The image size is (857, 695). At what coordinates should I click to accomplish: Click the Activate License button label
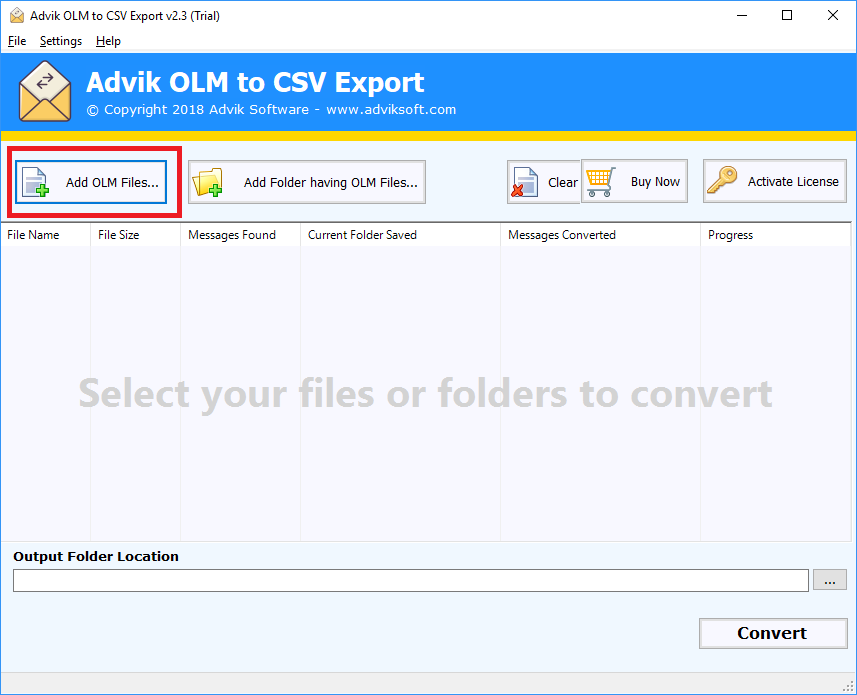coord(793,181)
